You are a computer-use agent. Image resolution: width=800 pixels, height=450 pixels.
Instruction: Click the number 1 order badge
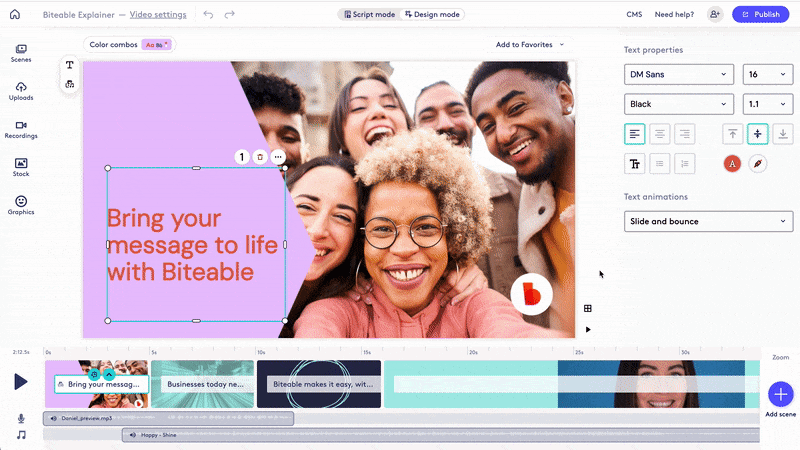pos(242,157)
